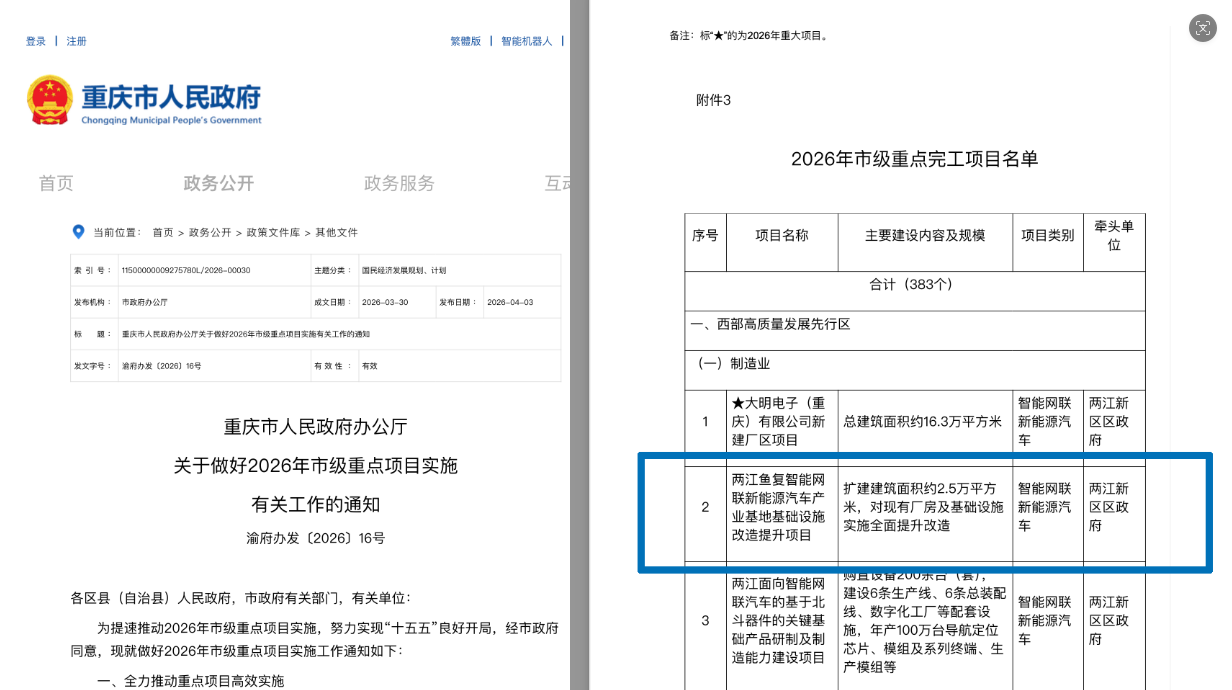The width and height of the screenshot is (1232, 690).
Task: Click the 项目名称 table column header
Action: (781, 235)
